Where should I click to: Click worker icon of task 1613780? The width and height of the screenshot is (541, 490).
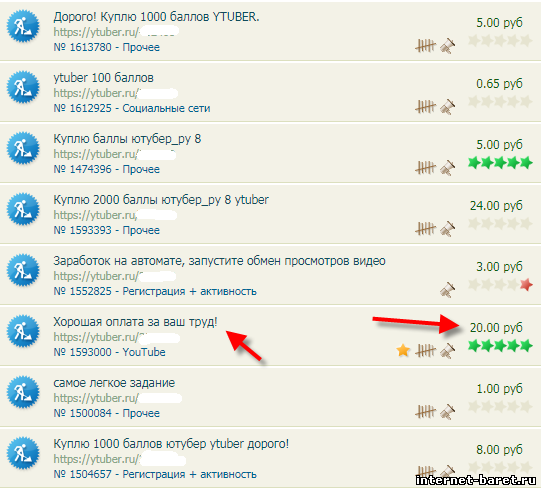pyautogui.click(x=23, y=26)
